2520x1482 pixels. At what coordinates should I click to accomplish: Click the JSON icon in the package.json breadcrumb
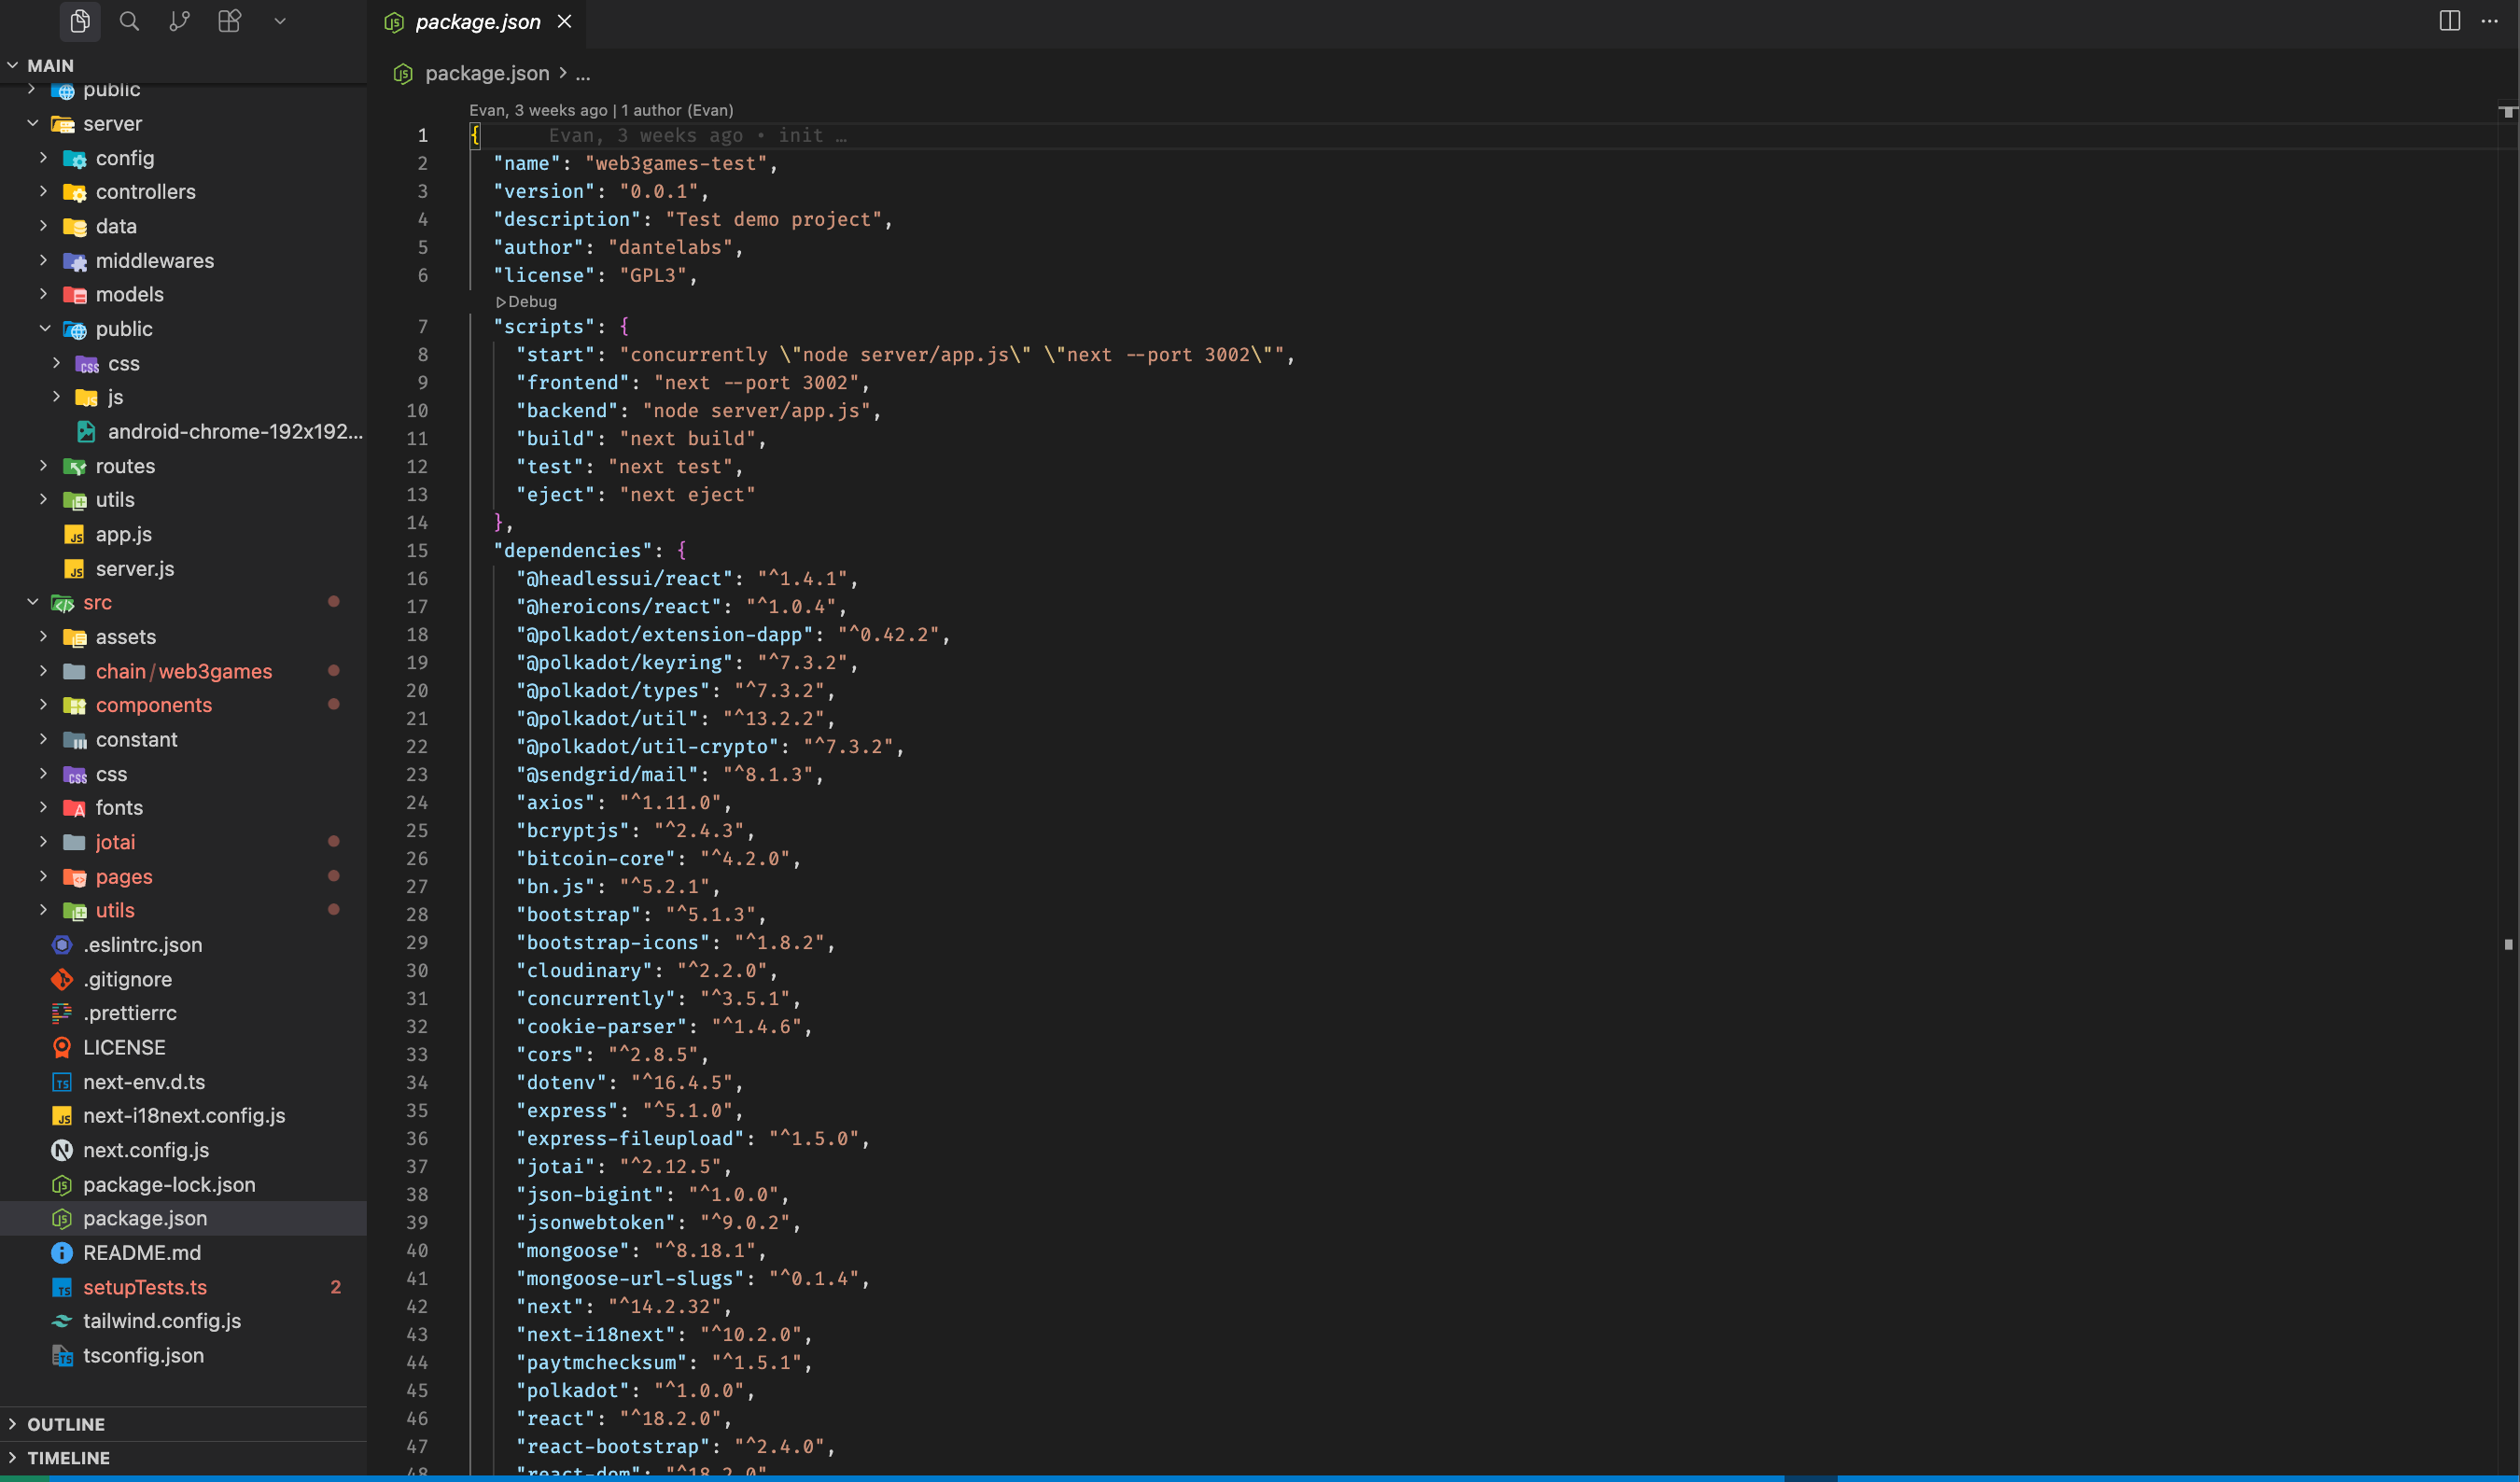coord(403,73)
